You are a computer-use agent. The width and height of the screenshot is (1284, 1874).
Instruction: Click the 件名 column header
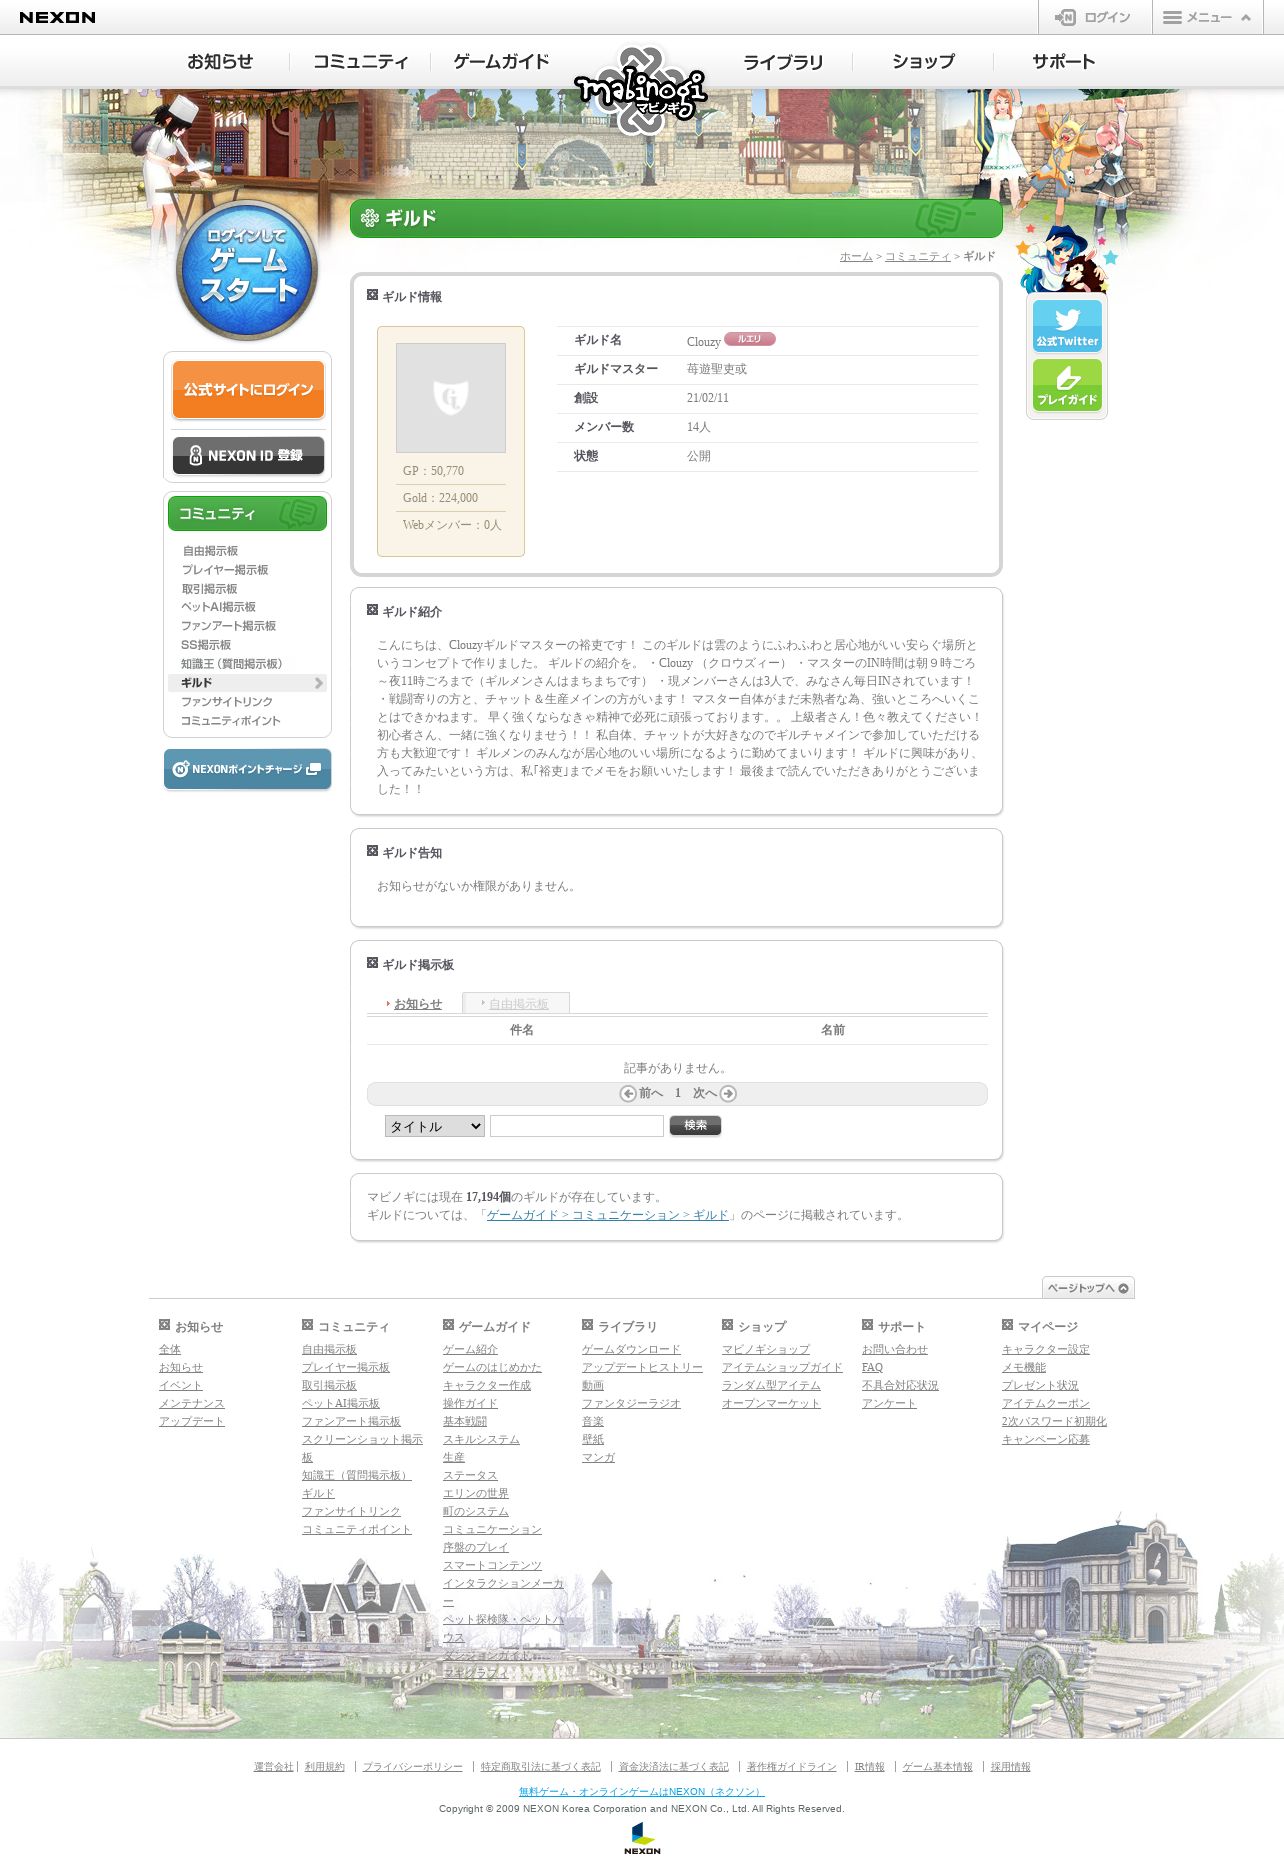click(521, 1030)
